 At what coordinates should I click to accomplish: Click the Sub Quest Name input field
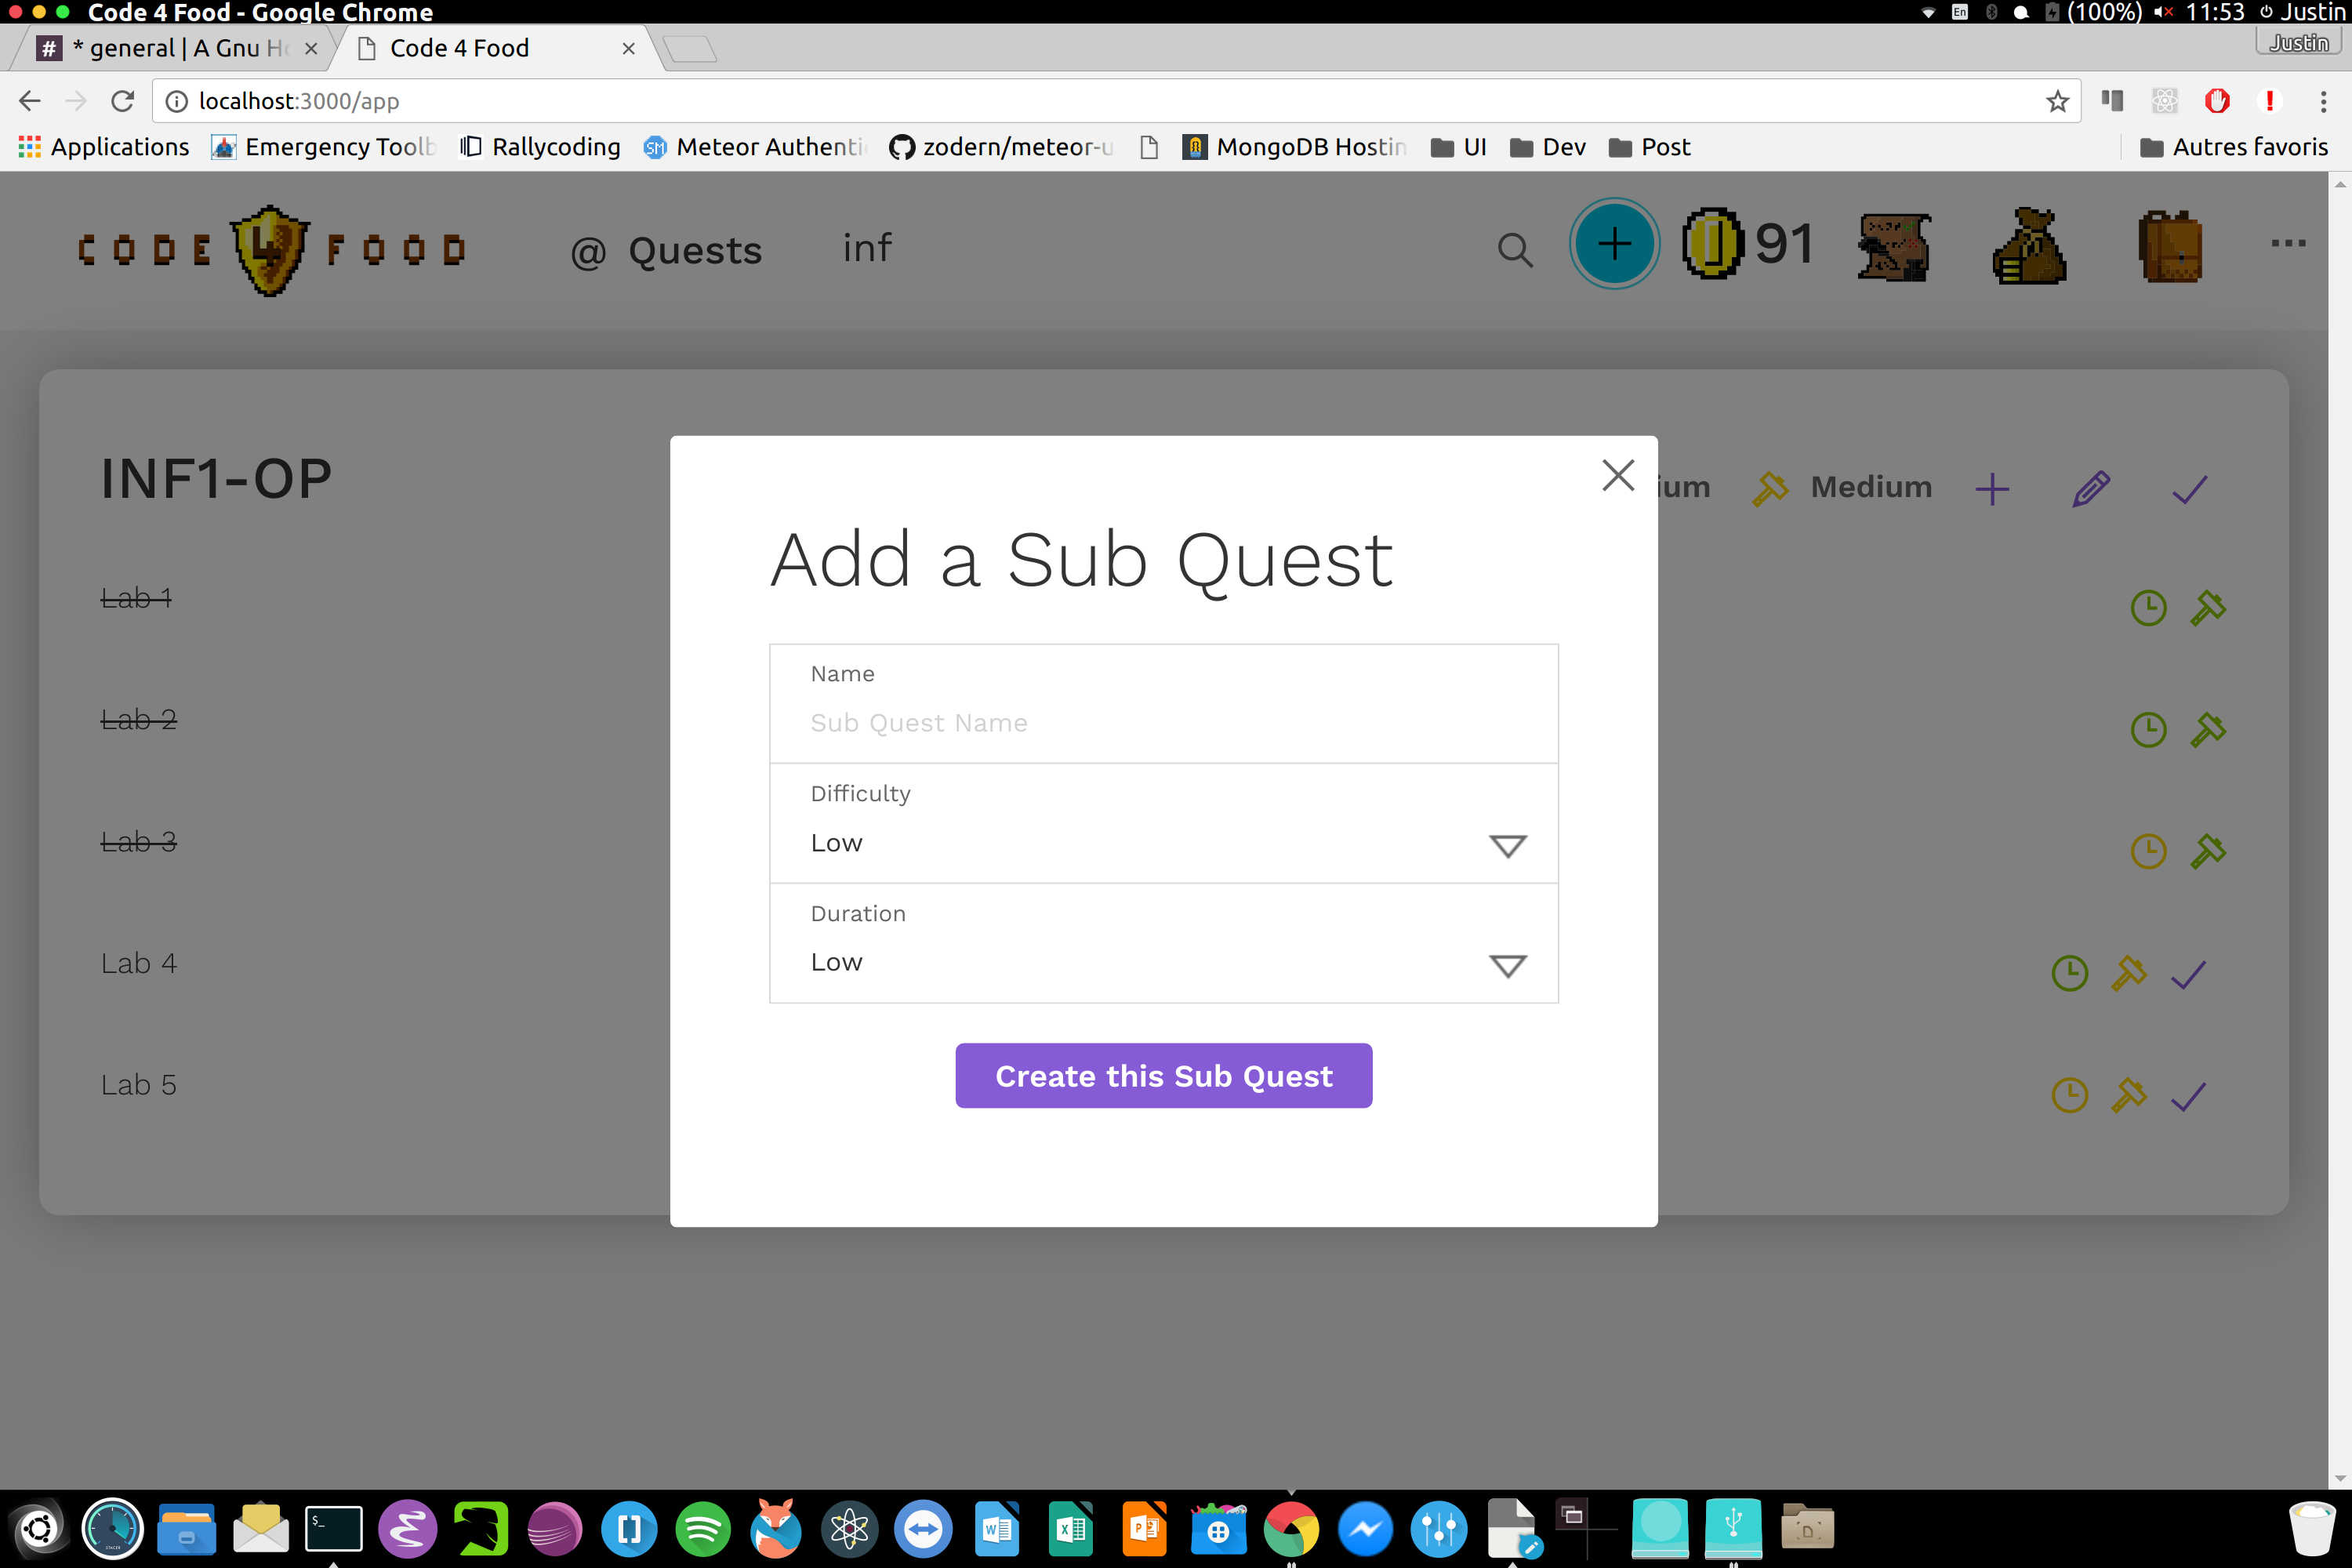pos(1162,722)
